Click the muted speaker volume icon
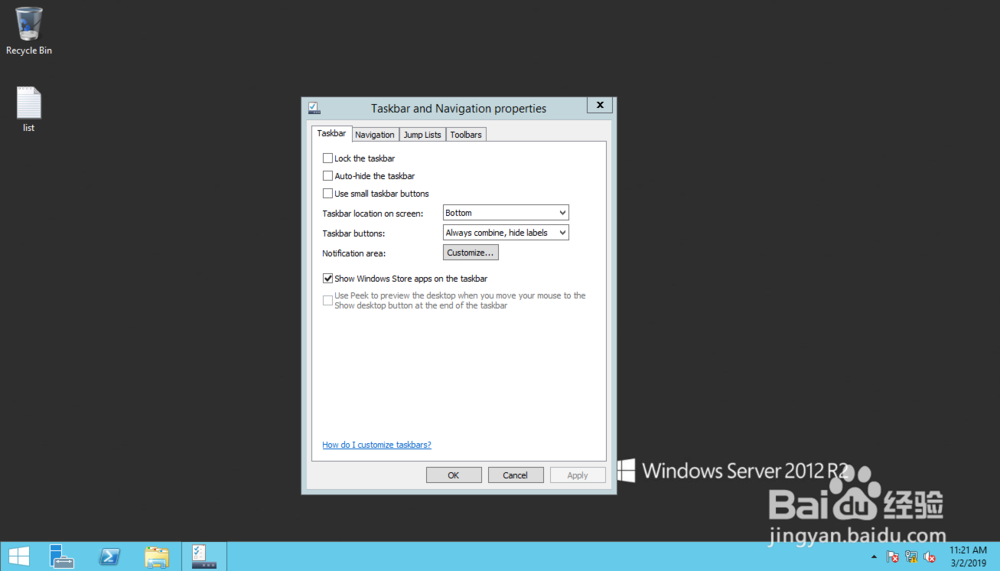Screen dimensions: 1000x571 [929, 557]
